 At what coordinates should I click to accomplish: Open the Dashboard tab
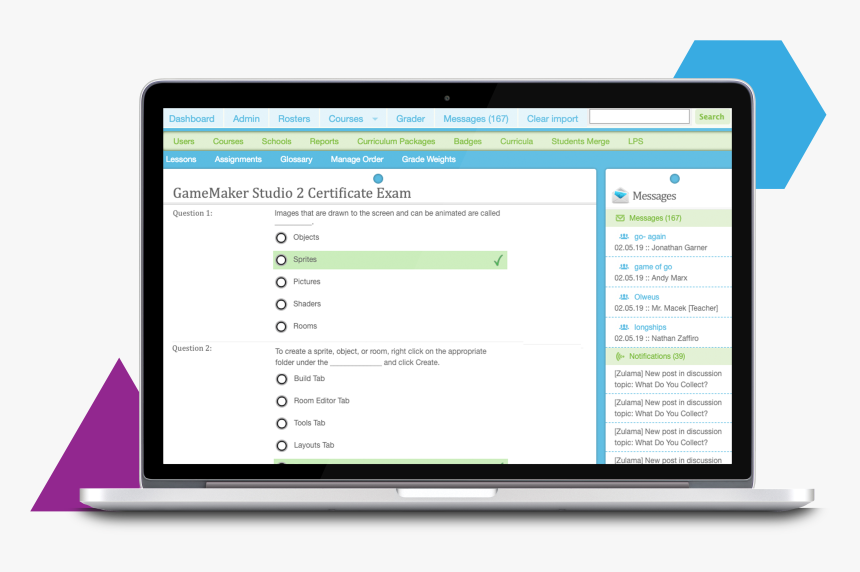pos(191,118)
